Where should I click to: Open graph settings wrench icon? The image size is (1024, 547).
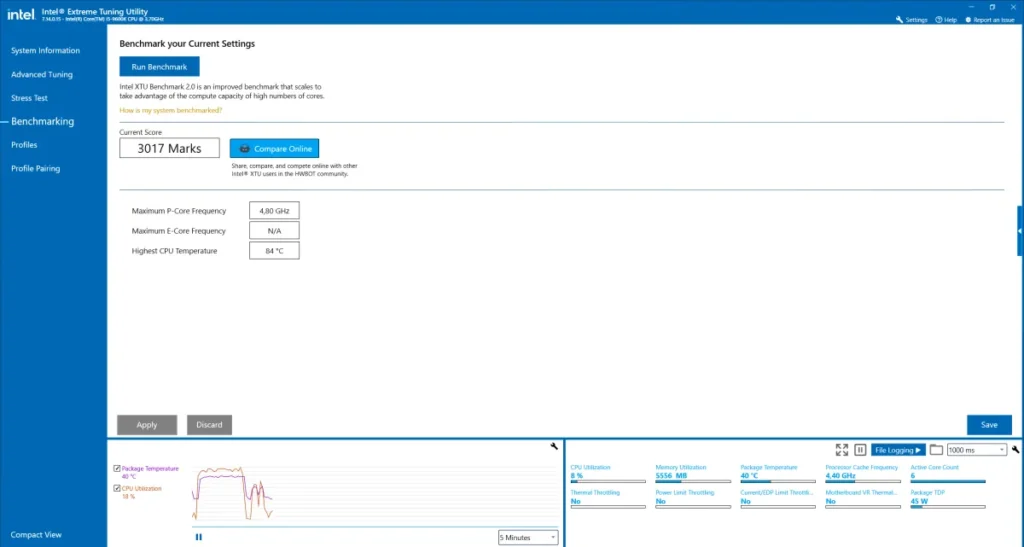coord(554,446)
